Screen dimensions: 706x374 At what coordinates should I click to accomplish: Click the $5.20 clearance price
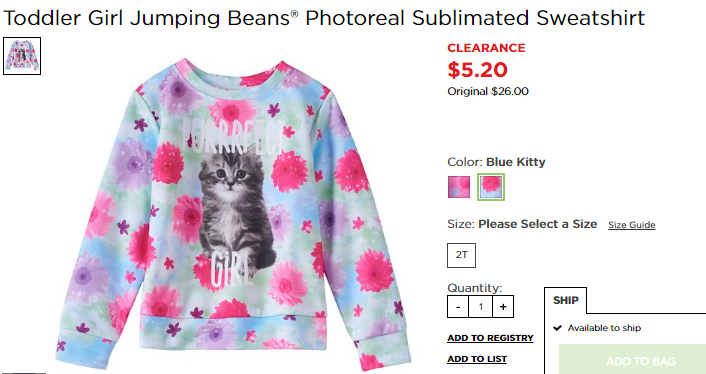pos(477,70)
